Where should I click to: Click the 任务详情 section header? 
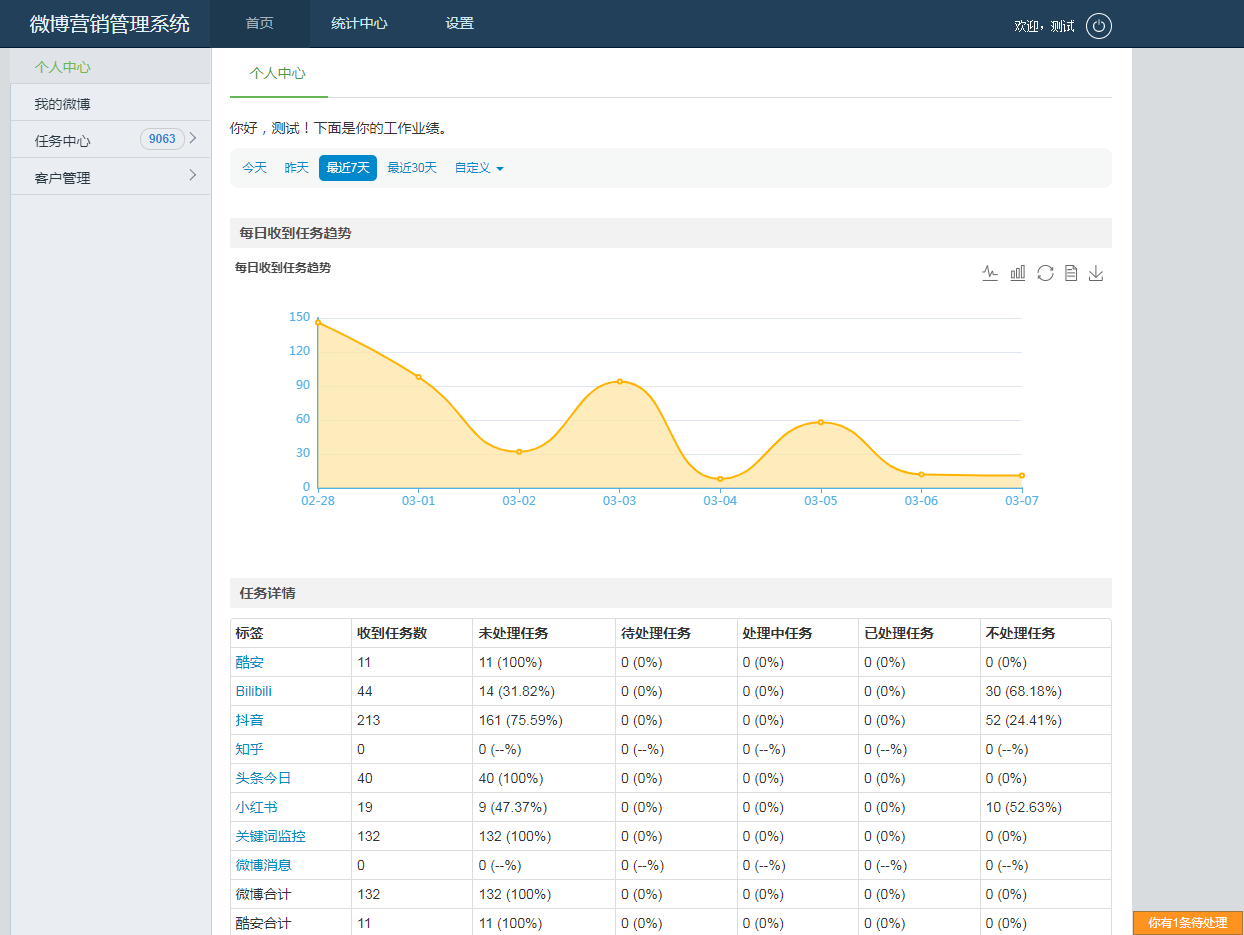point(671,593)
